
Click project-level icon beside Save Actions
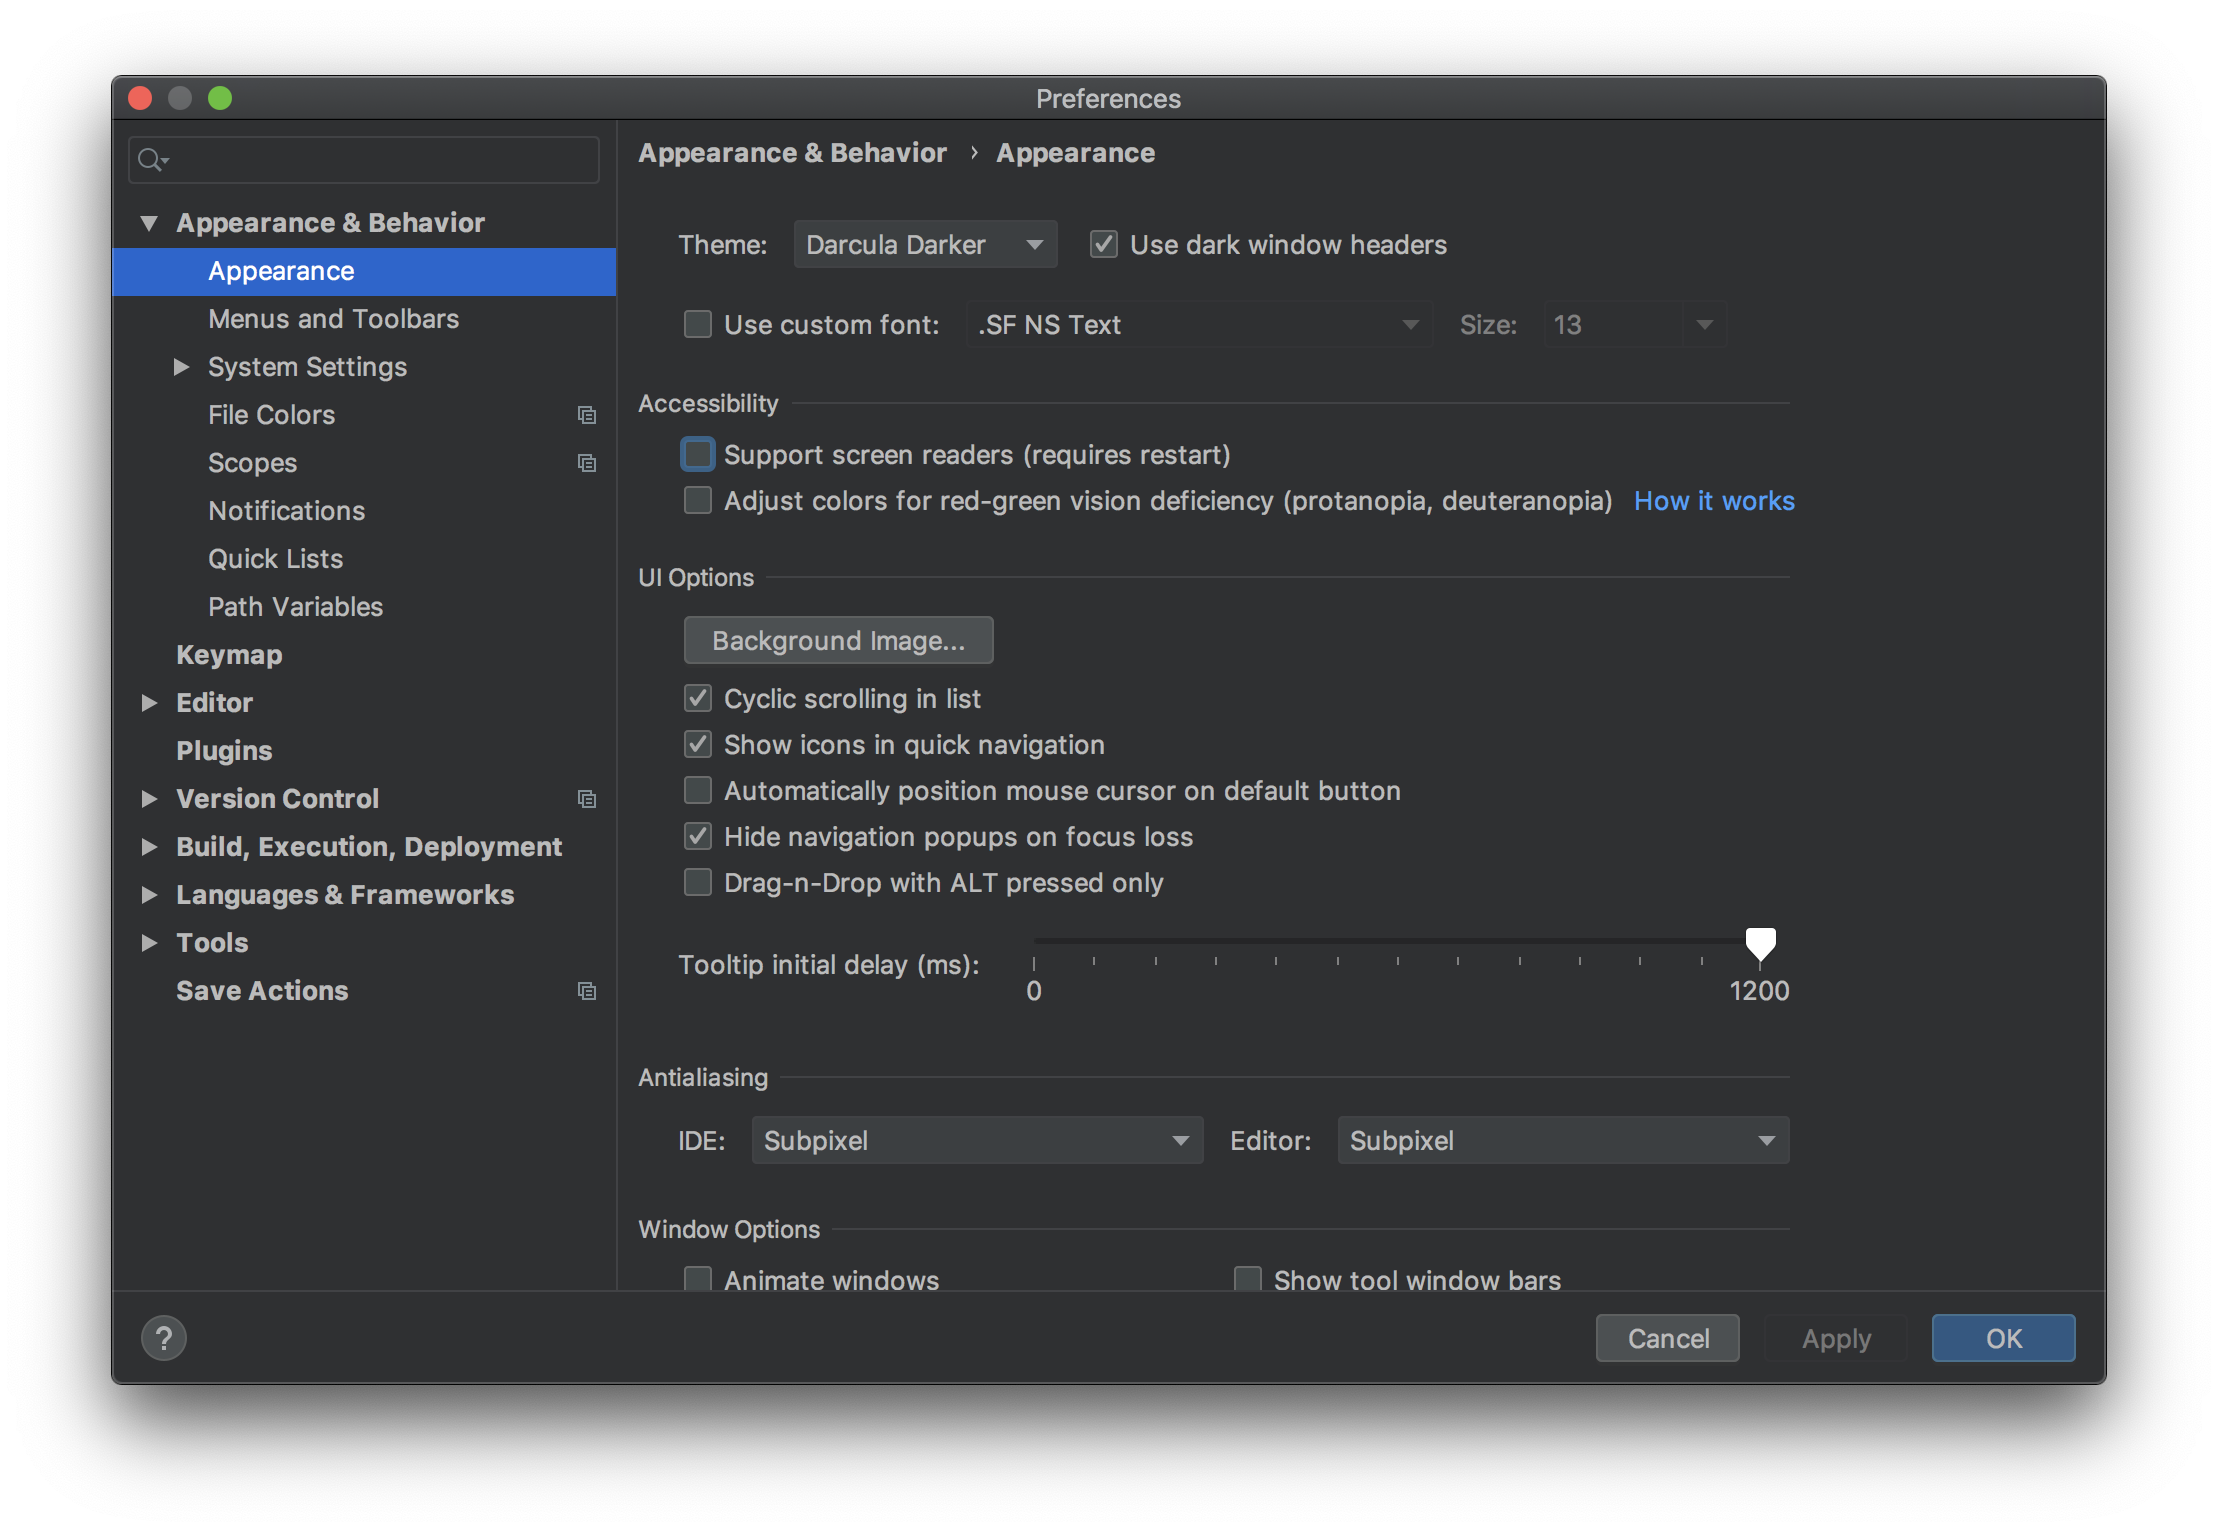coord(587,991)
